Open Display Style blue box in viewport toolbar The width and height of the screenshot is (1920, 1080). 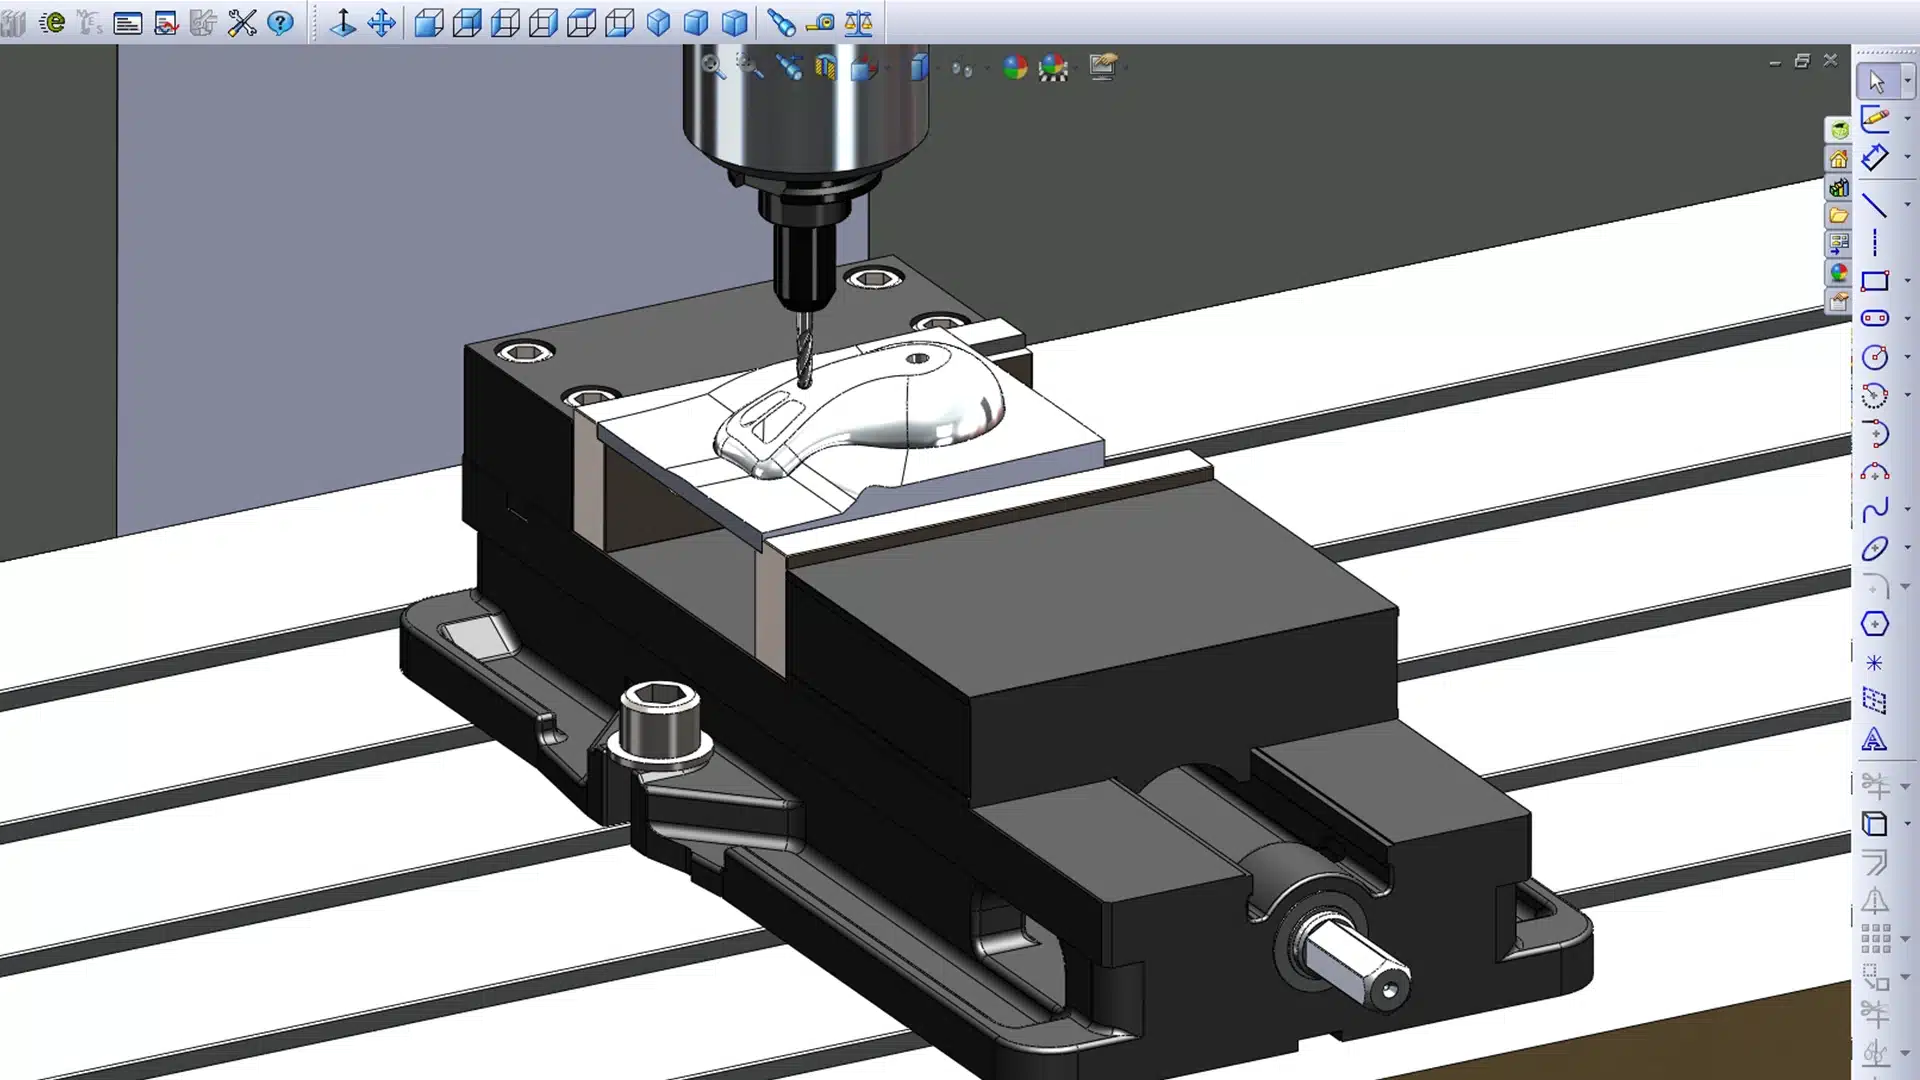point(919,67)
